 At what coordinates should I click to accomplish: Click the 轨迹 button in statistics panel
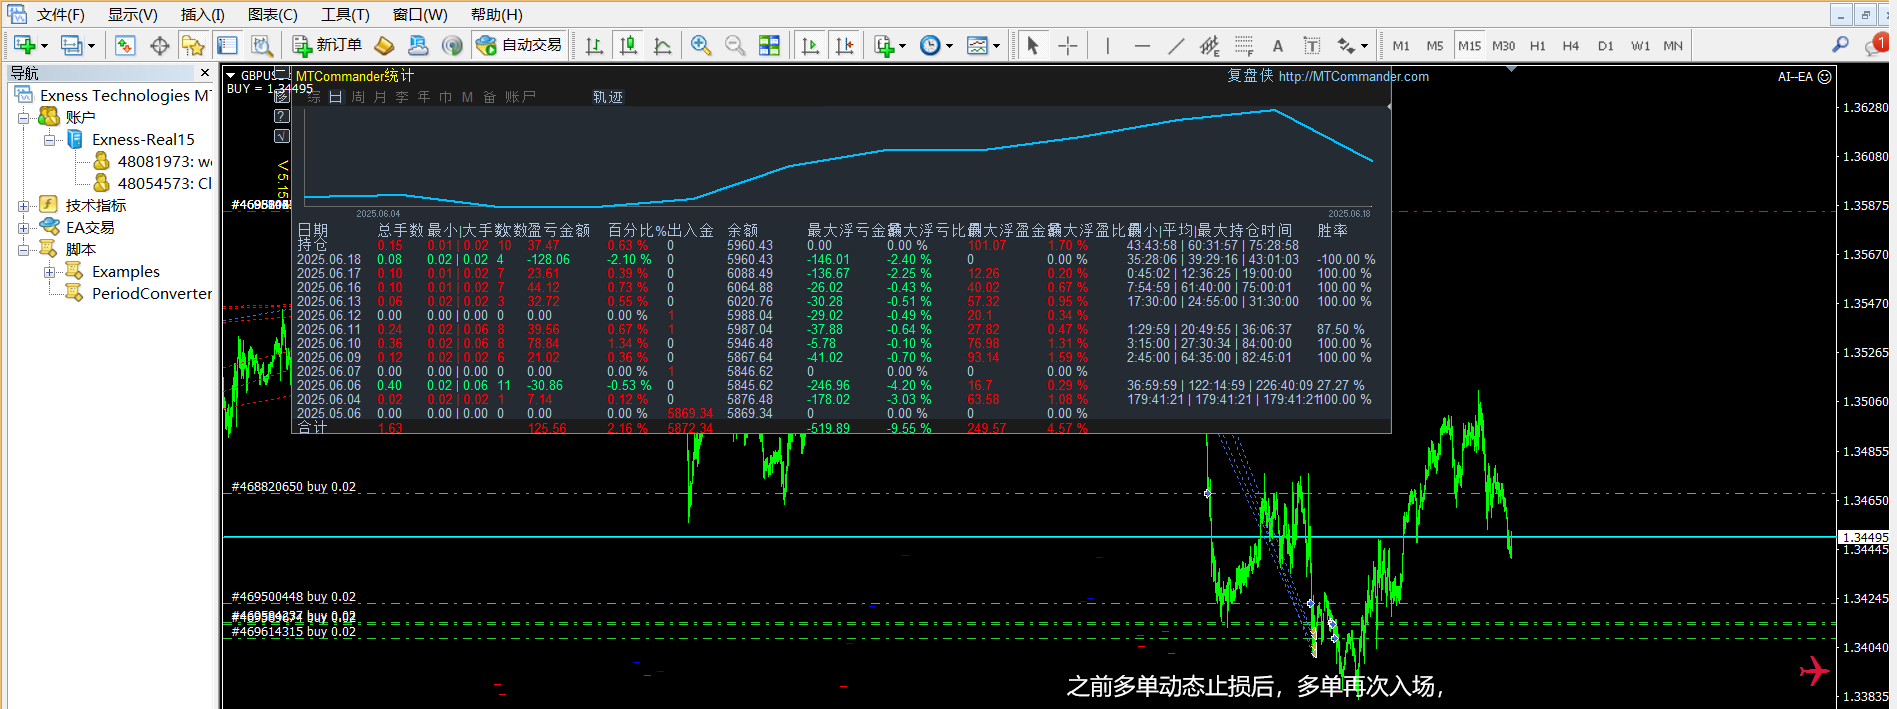point(608,97)
